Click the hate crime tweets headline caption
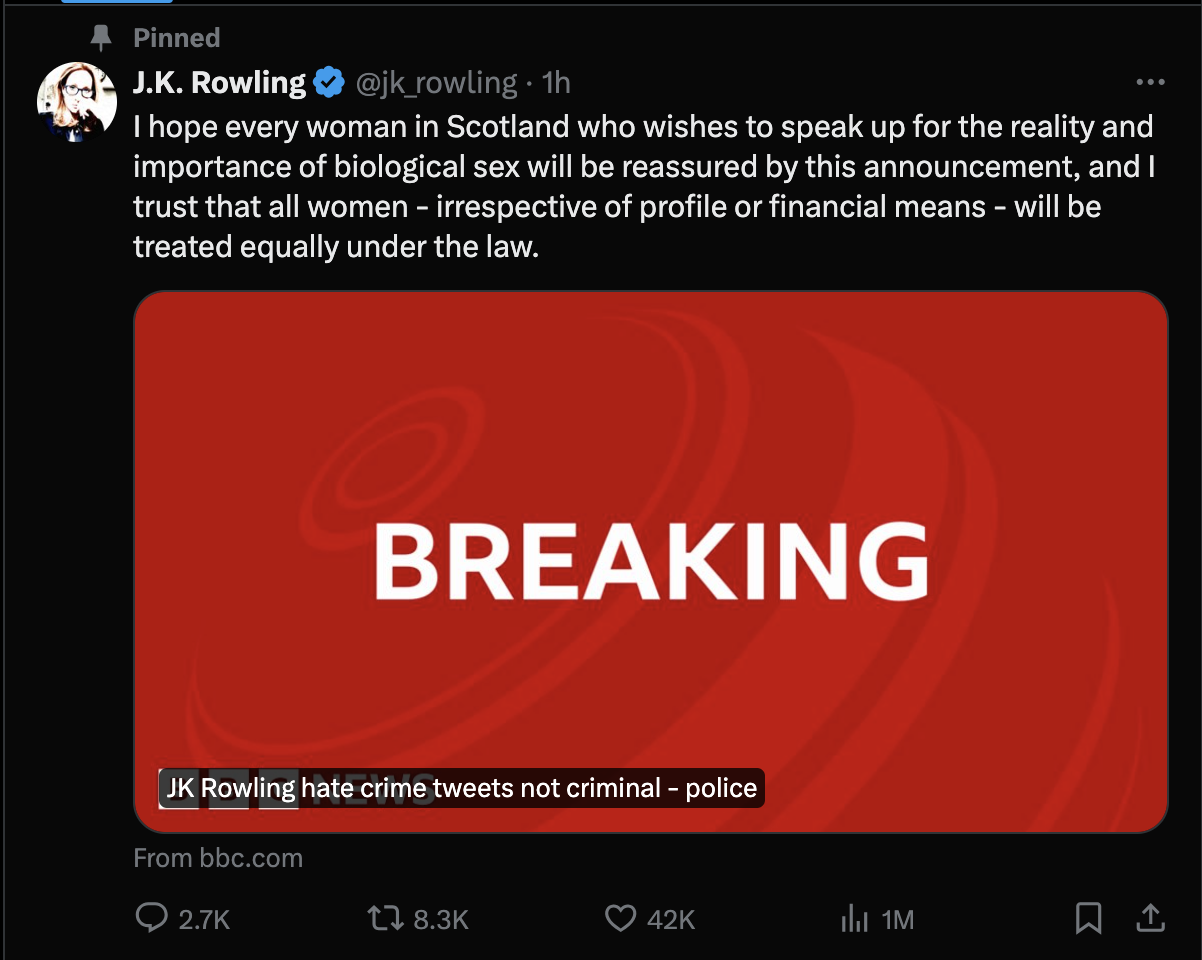The height and width of the screenshot is (960, 1202). click(x=461, y=788)
